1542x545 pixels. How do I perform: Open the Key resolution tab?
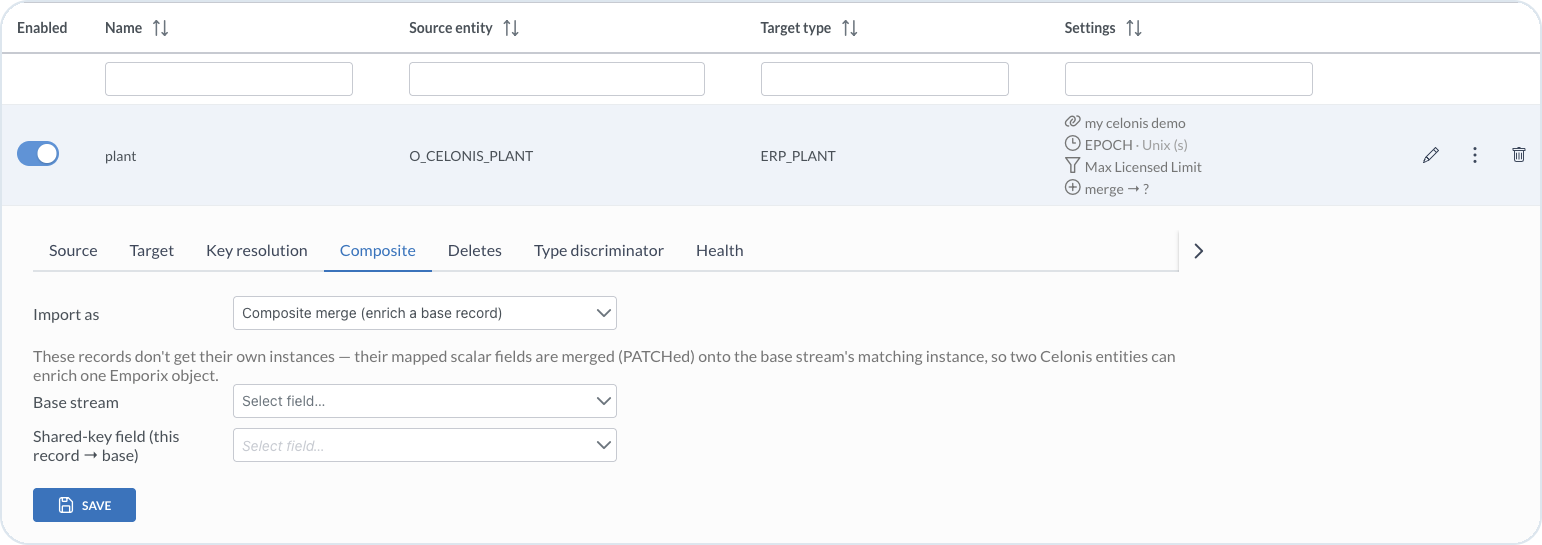[x=257, y=251]
